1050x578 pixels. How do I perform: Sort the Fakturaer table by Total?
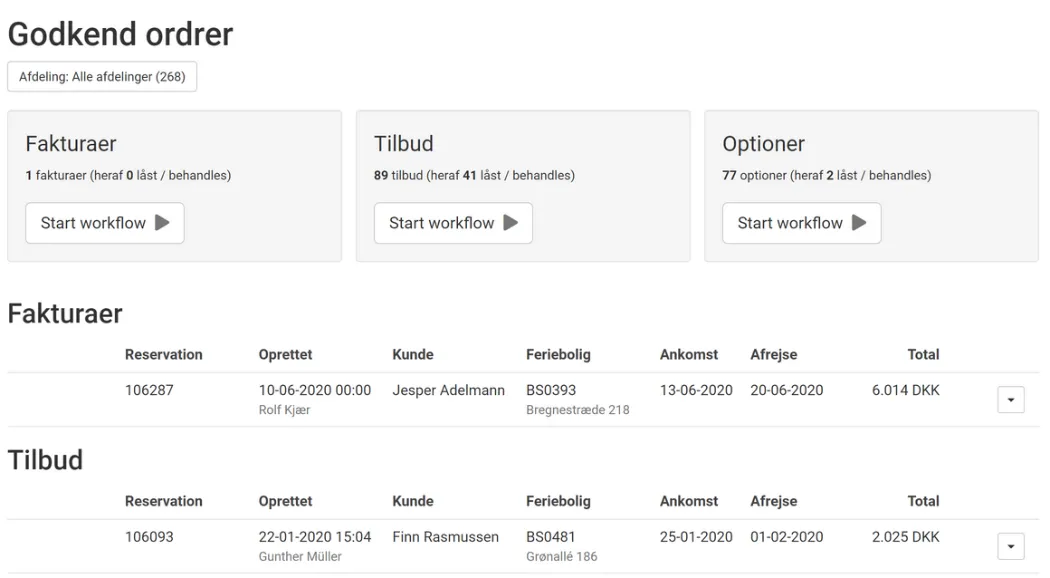[x=923, y=354]
